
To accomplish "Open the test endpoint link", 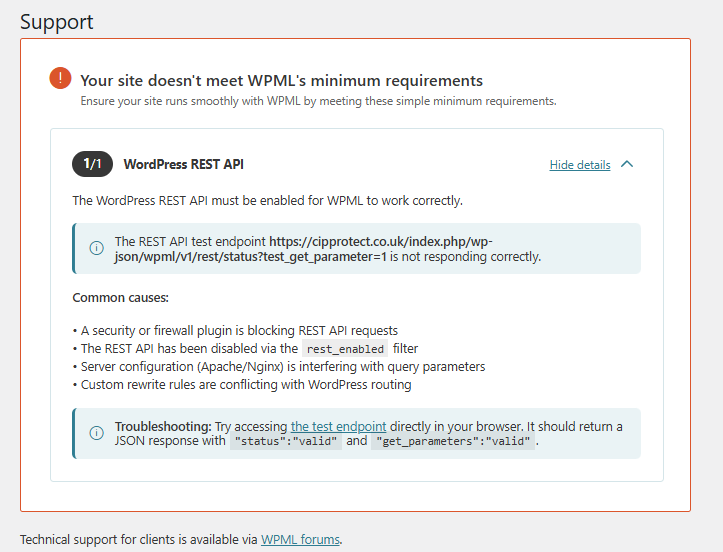I will [338, 426].
